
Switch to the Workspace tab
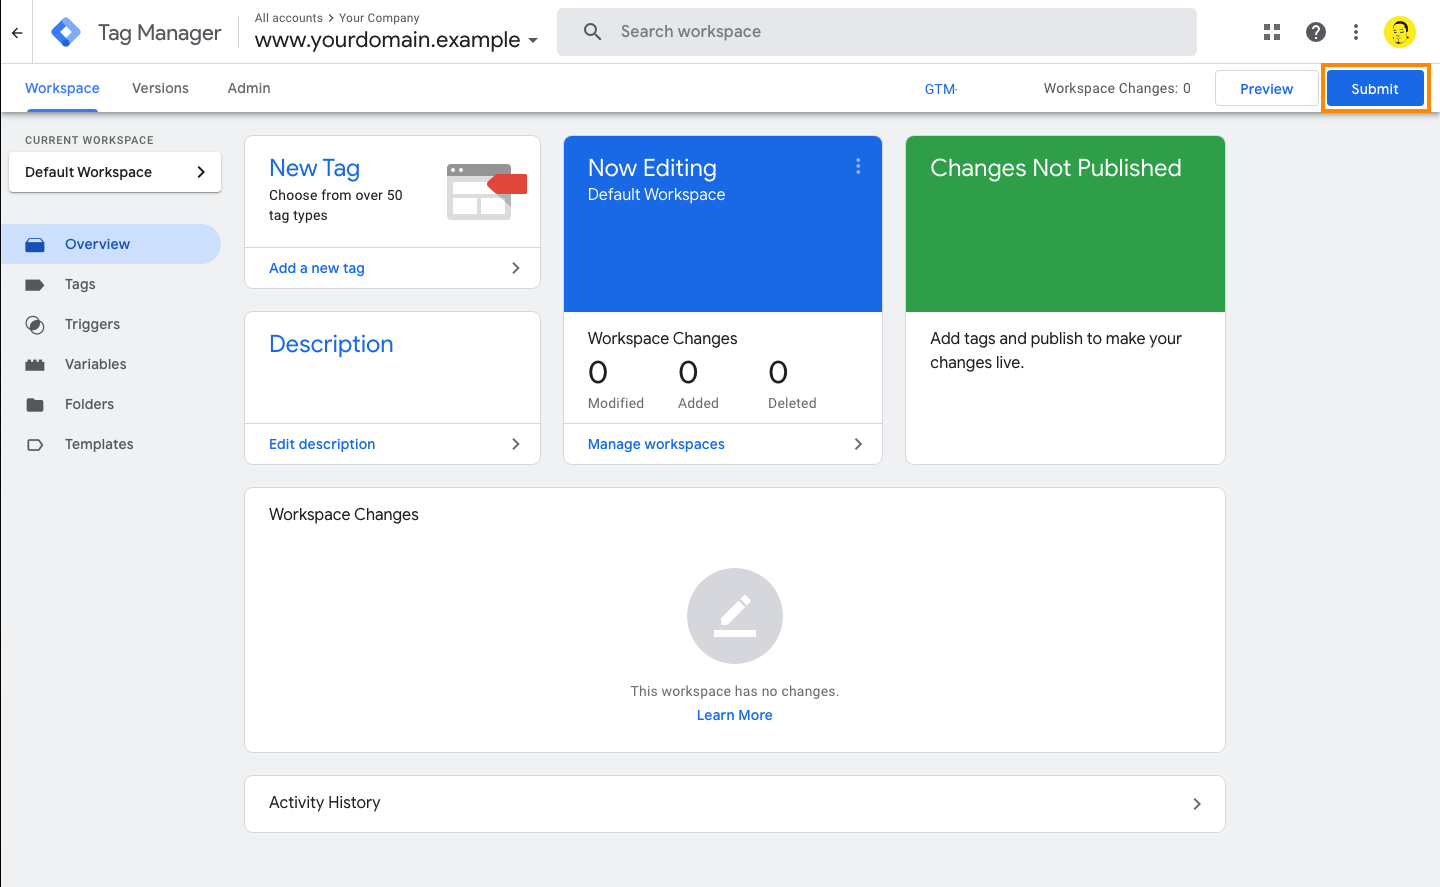click(62, 88)
